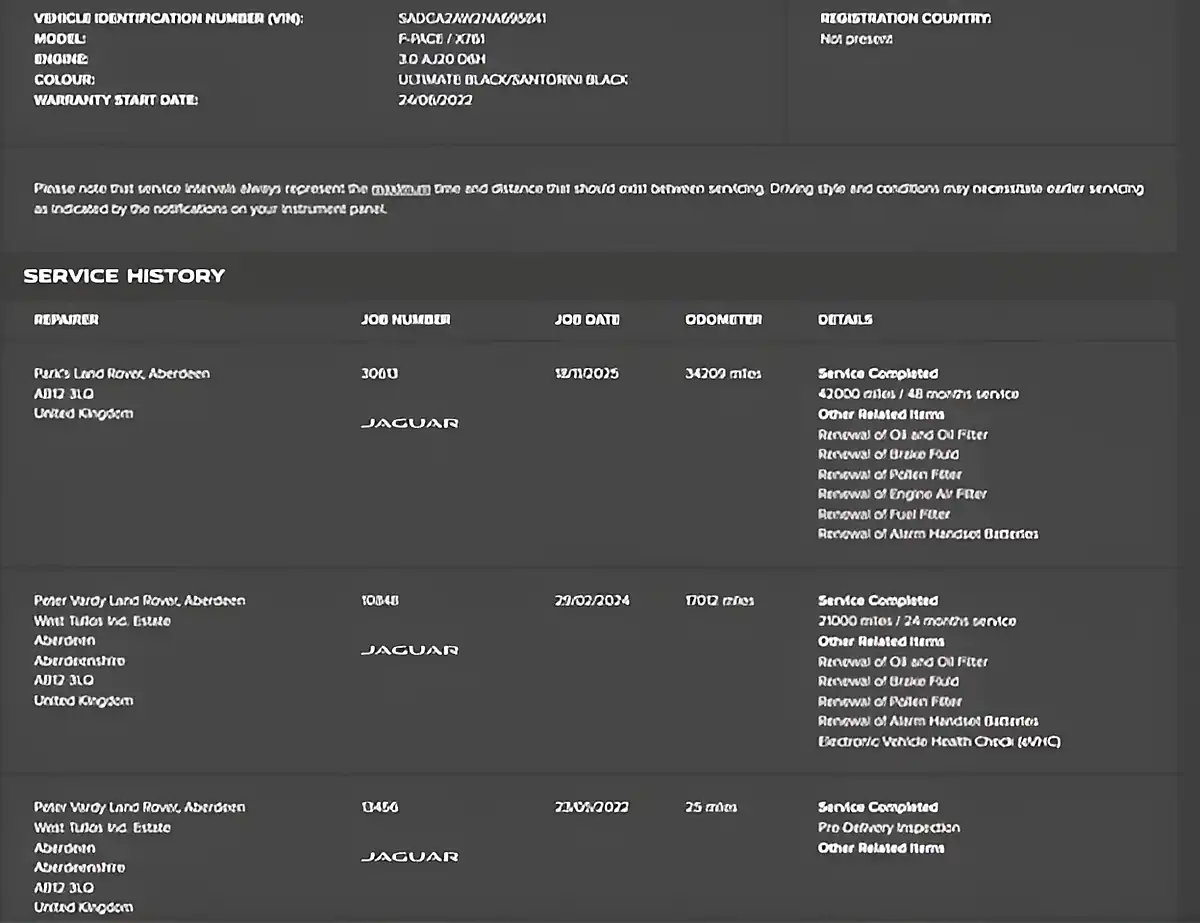This screenshot has height=923, width=1200.
Task: Click the 42000 miles / 48 months service line
Action: (918, 394)
